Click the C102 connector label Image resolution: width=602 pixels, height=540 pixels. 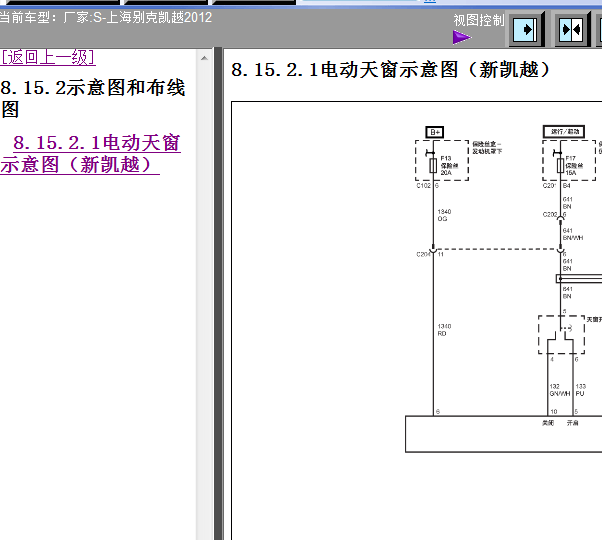pos(423,186)
